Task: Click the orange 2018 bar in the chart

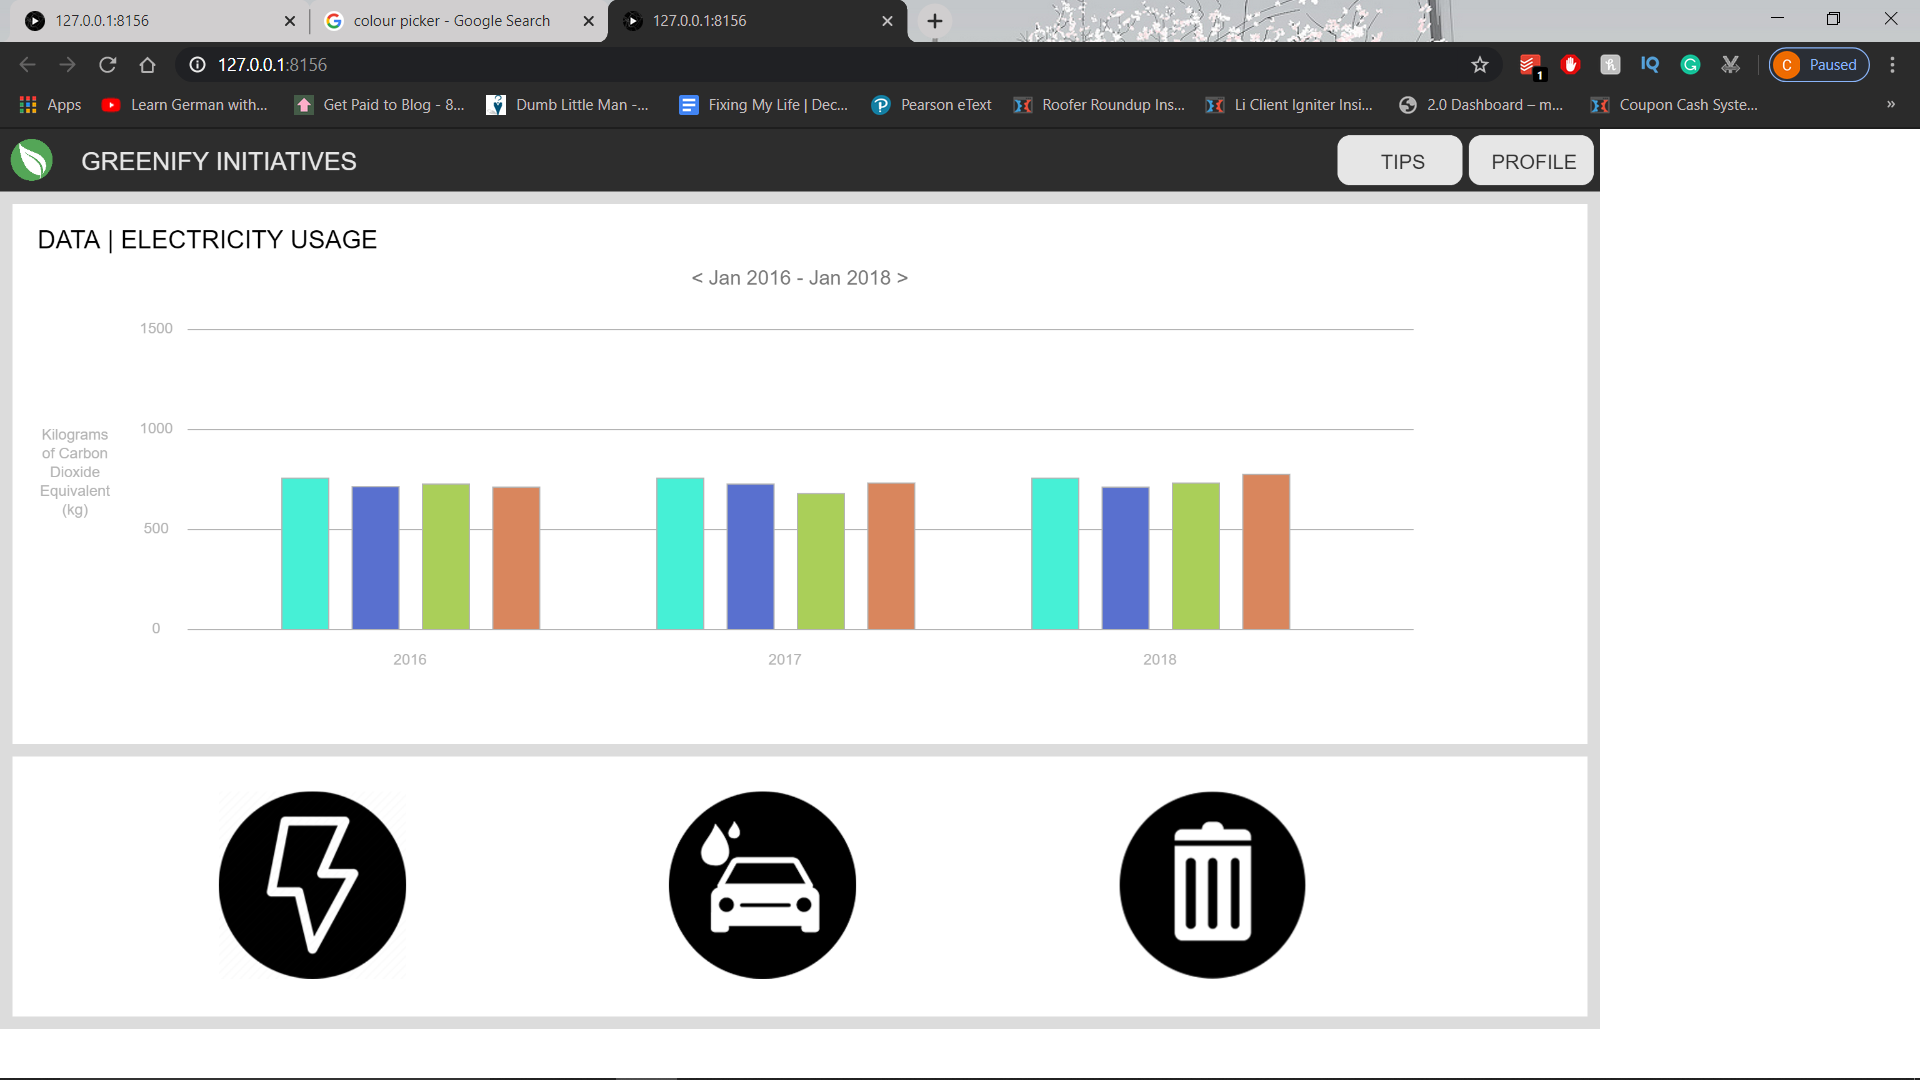Action: [1266, 551]
